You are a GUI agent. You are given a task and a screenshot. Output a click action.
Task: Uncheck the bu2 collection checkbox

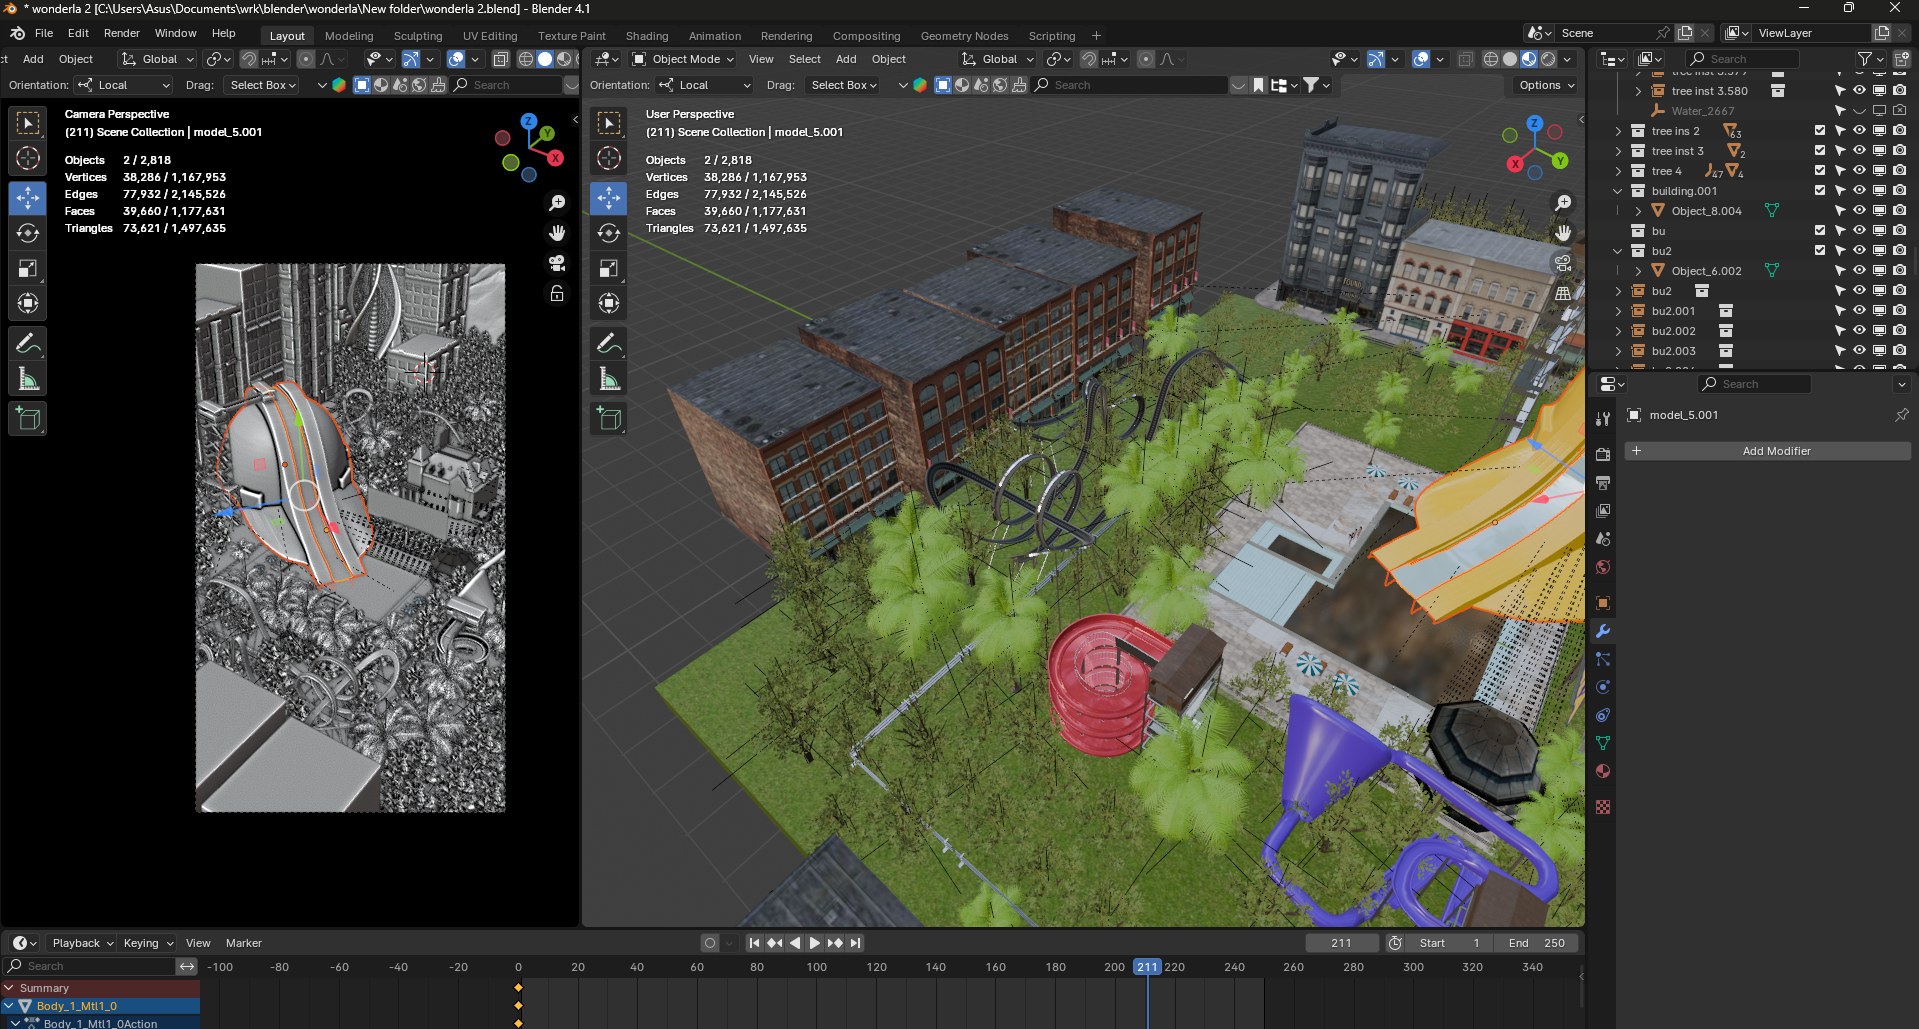coord(1820,251)
